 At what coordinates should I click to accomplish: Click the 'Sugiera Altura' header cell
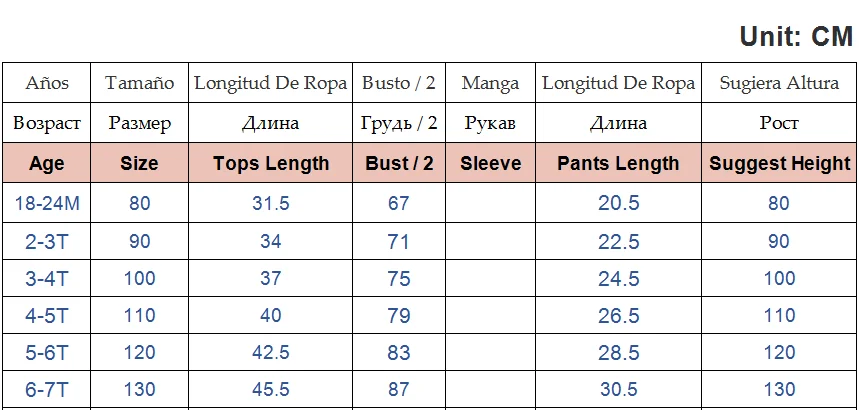click(x=780, y=84)
